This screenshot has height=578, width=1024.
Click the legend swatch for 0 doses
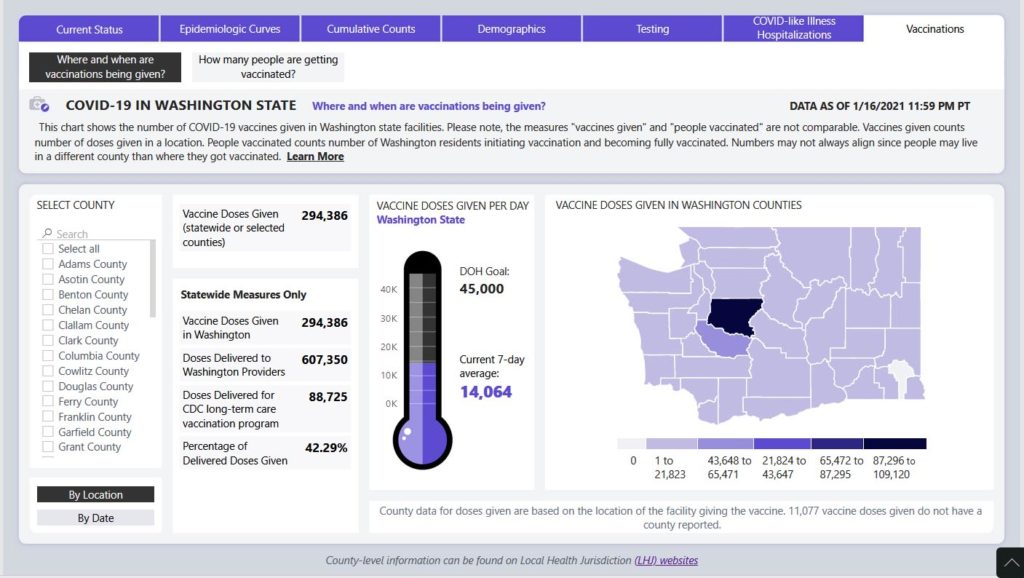pyautogui.click(x=631, y=443)
